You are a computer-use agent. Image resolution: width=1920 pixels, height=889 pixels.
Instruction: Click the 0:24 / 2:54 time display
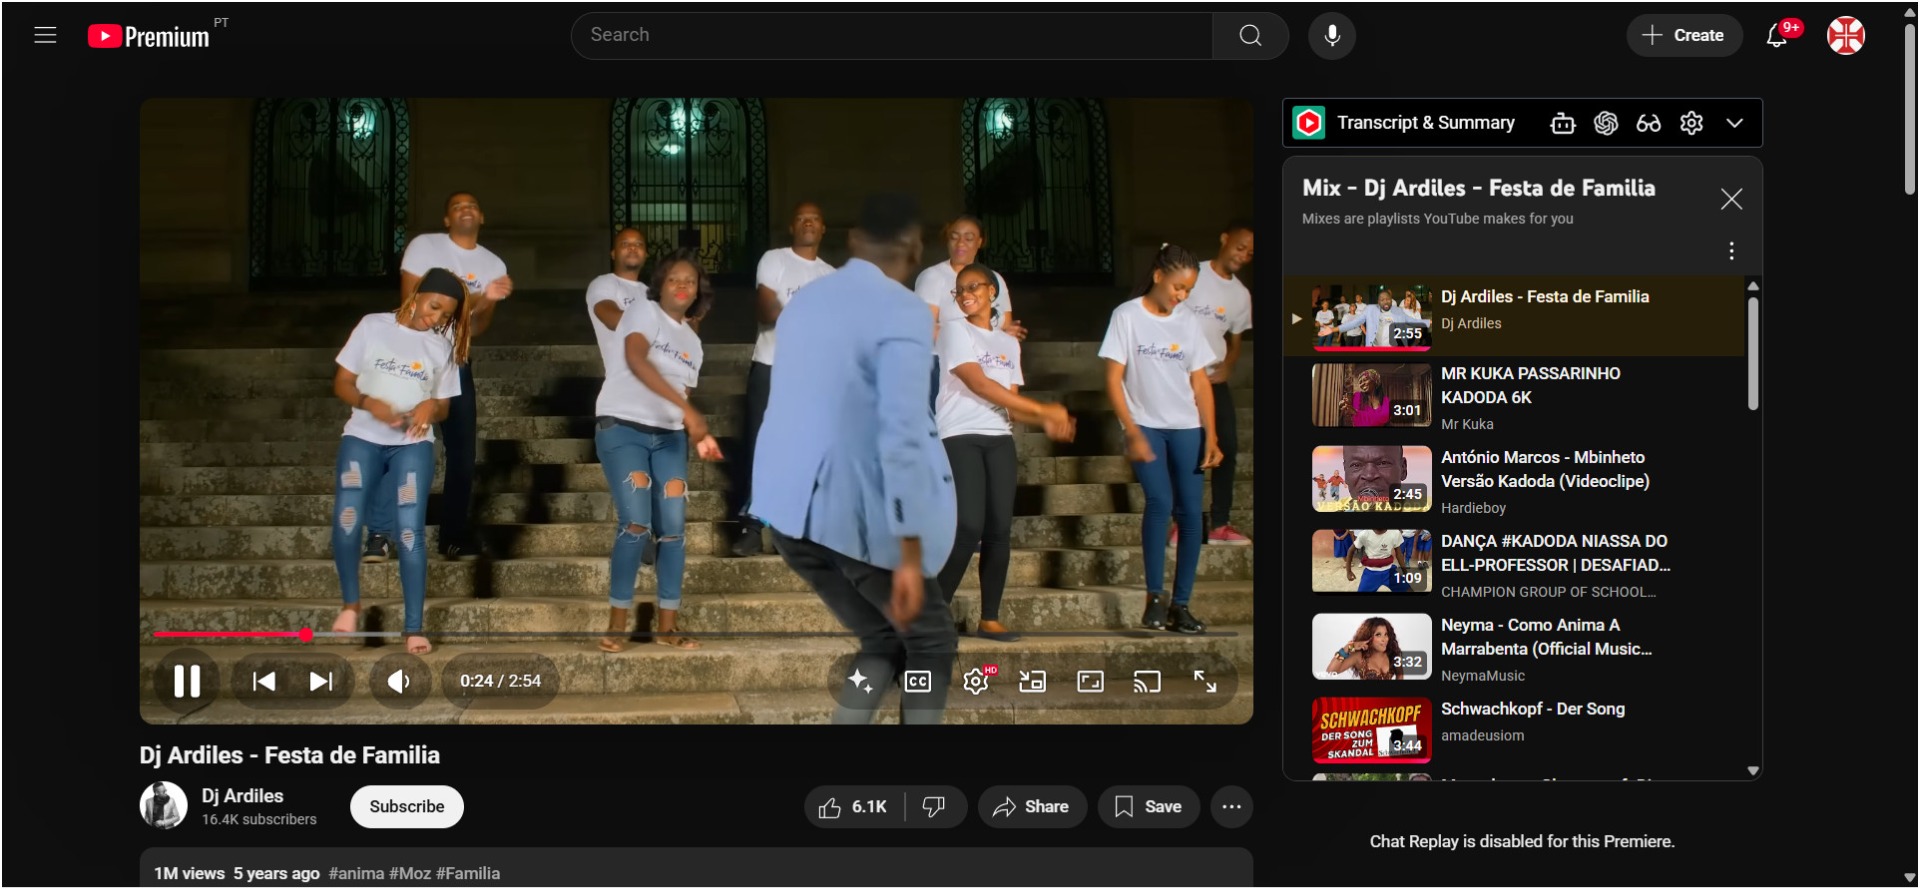[500, 681]
